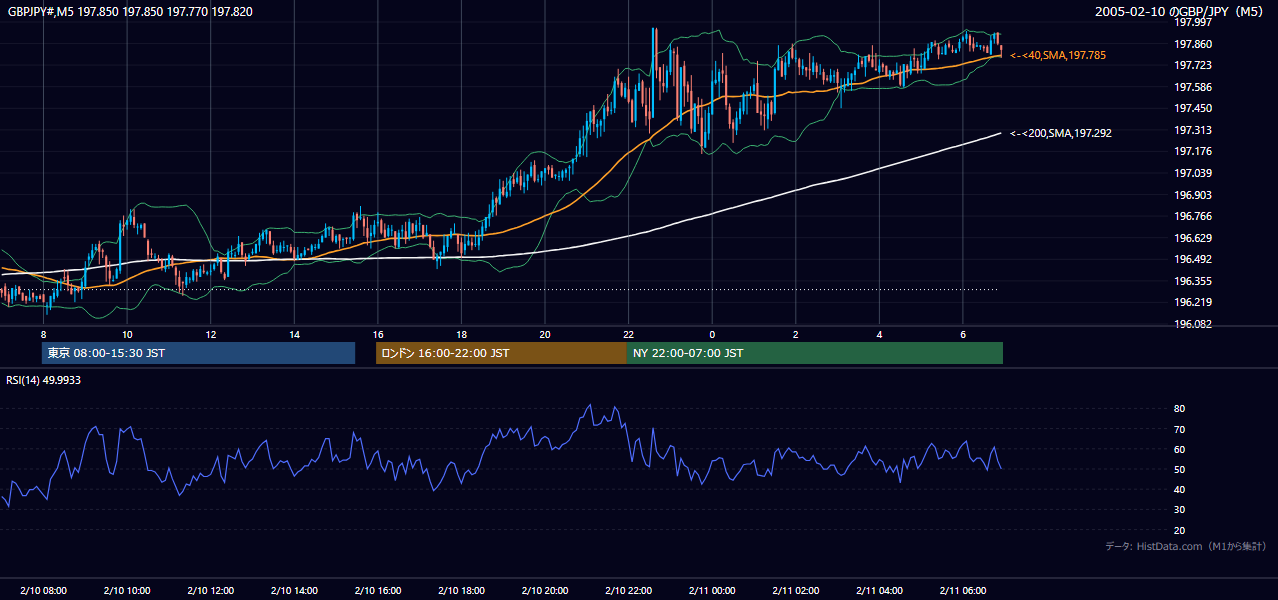Click the RSI 70 level label

[x=1180, y=429]
